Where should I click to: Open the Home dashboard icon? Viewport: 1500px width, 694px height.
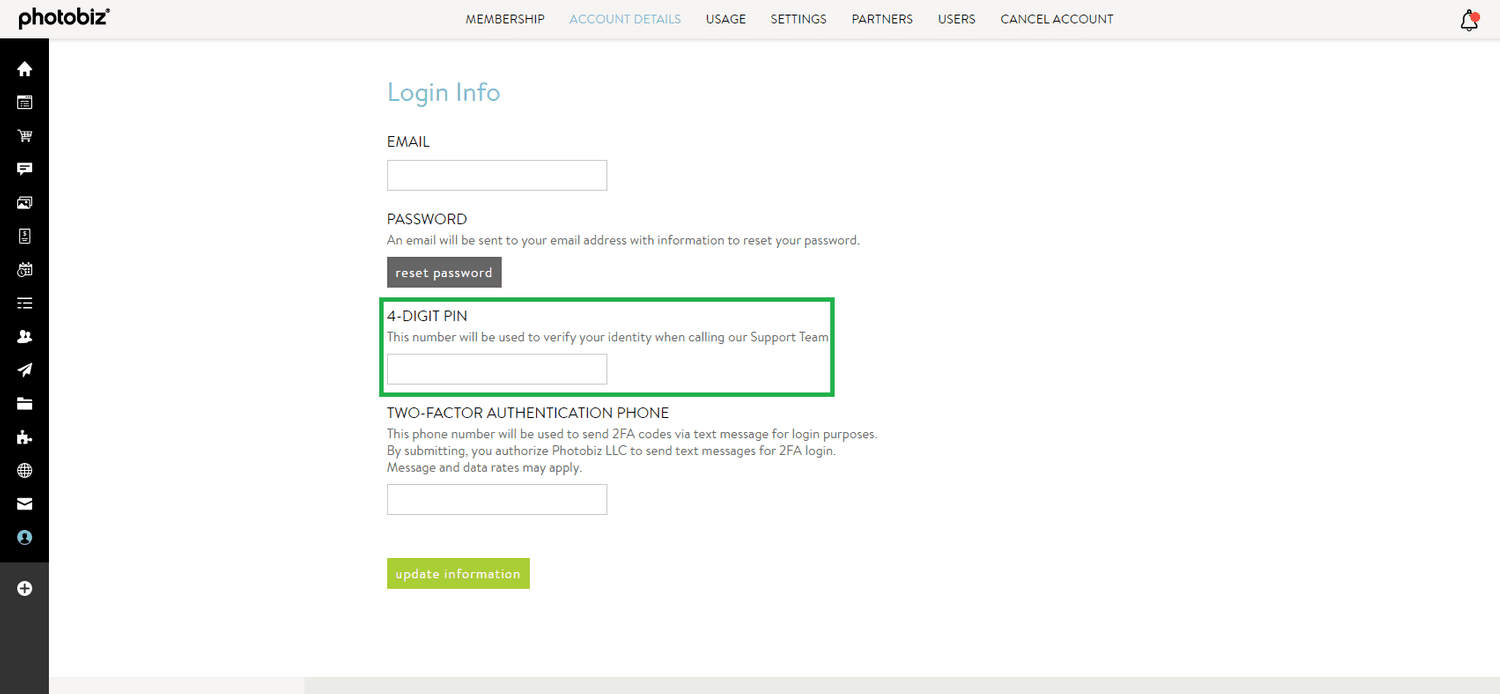(24, 68)
